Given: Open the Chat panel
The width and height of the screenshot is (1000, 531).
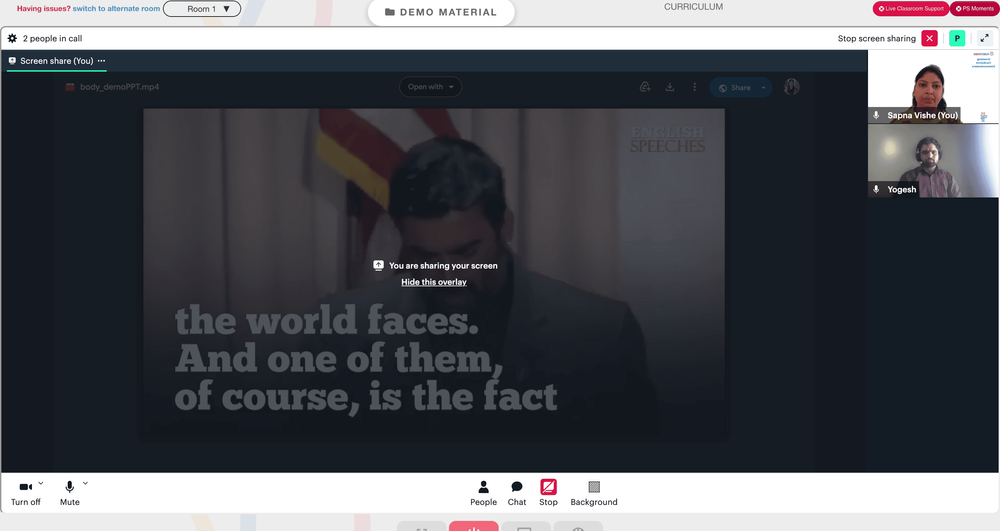Looking at the screenshot, I should pos(517,493).
